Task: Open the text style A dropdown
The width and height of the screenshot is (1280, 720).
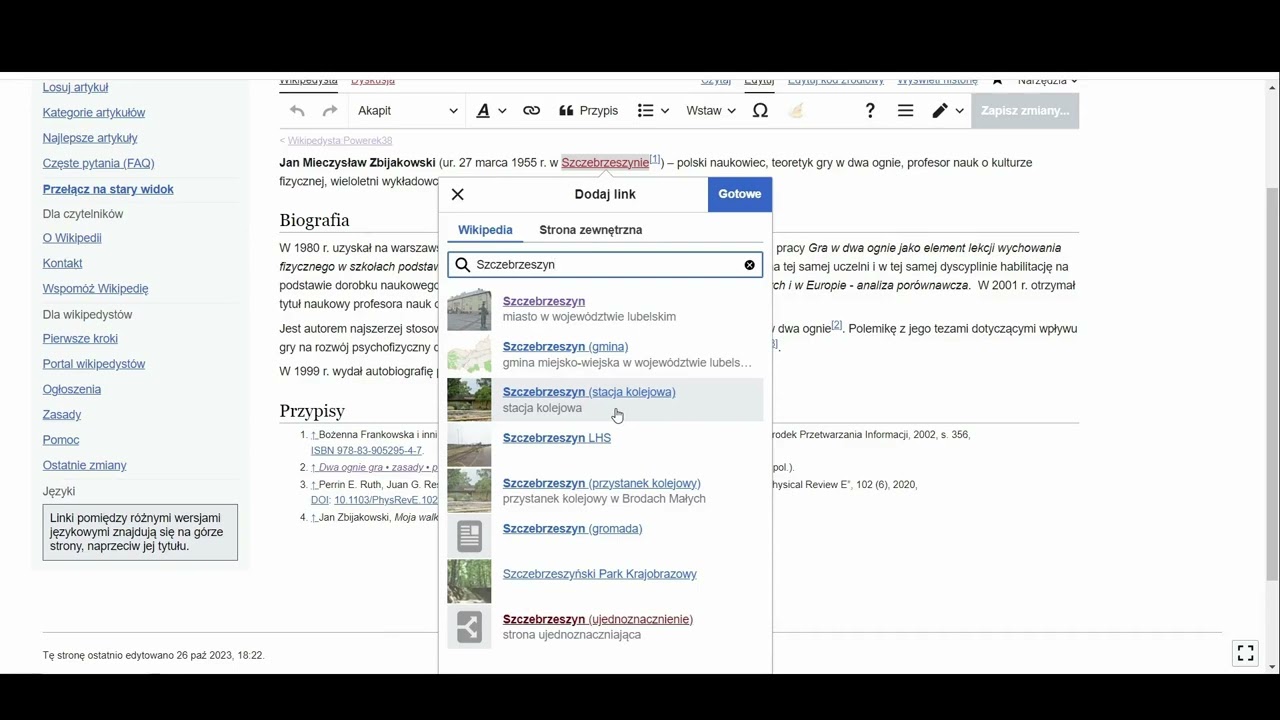Action: click(x=490, y=111)
